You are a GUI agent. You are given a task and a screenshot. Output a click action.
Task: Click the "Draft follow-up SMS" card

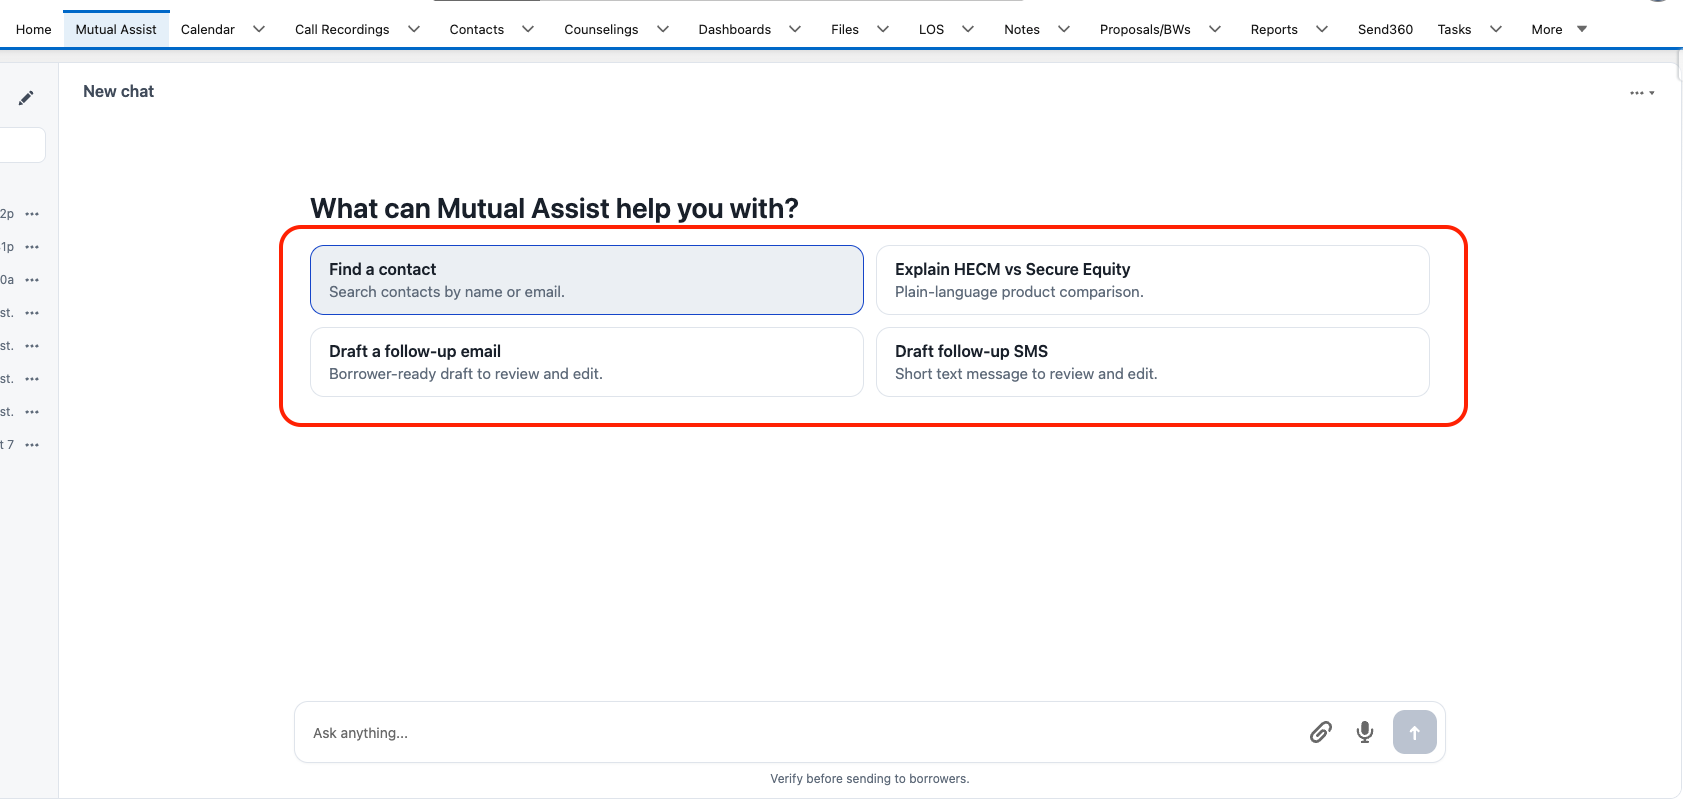pyautogui.click(x=1153, y=362)
